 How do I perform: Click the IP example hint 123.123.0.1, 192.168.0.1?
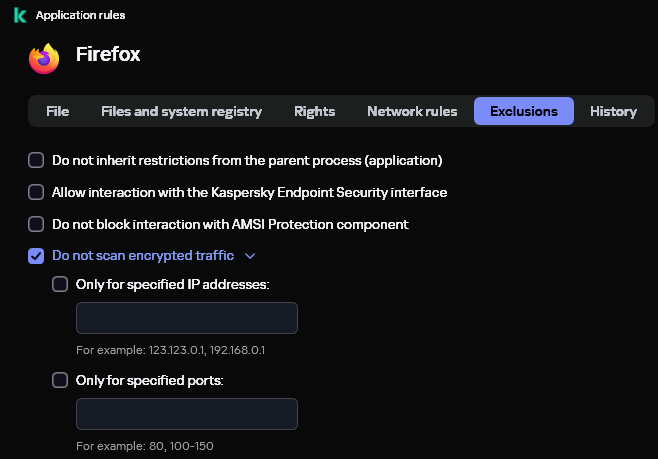pos(170,350)
